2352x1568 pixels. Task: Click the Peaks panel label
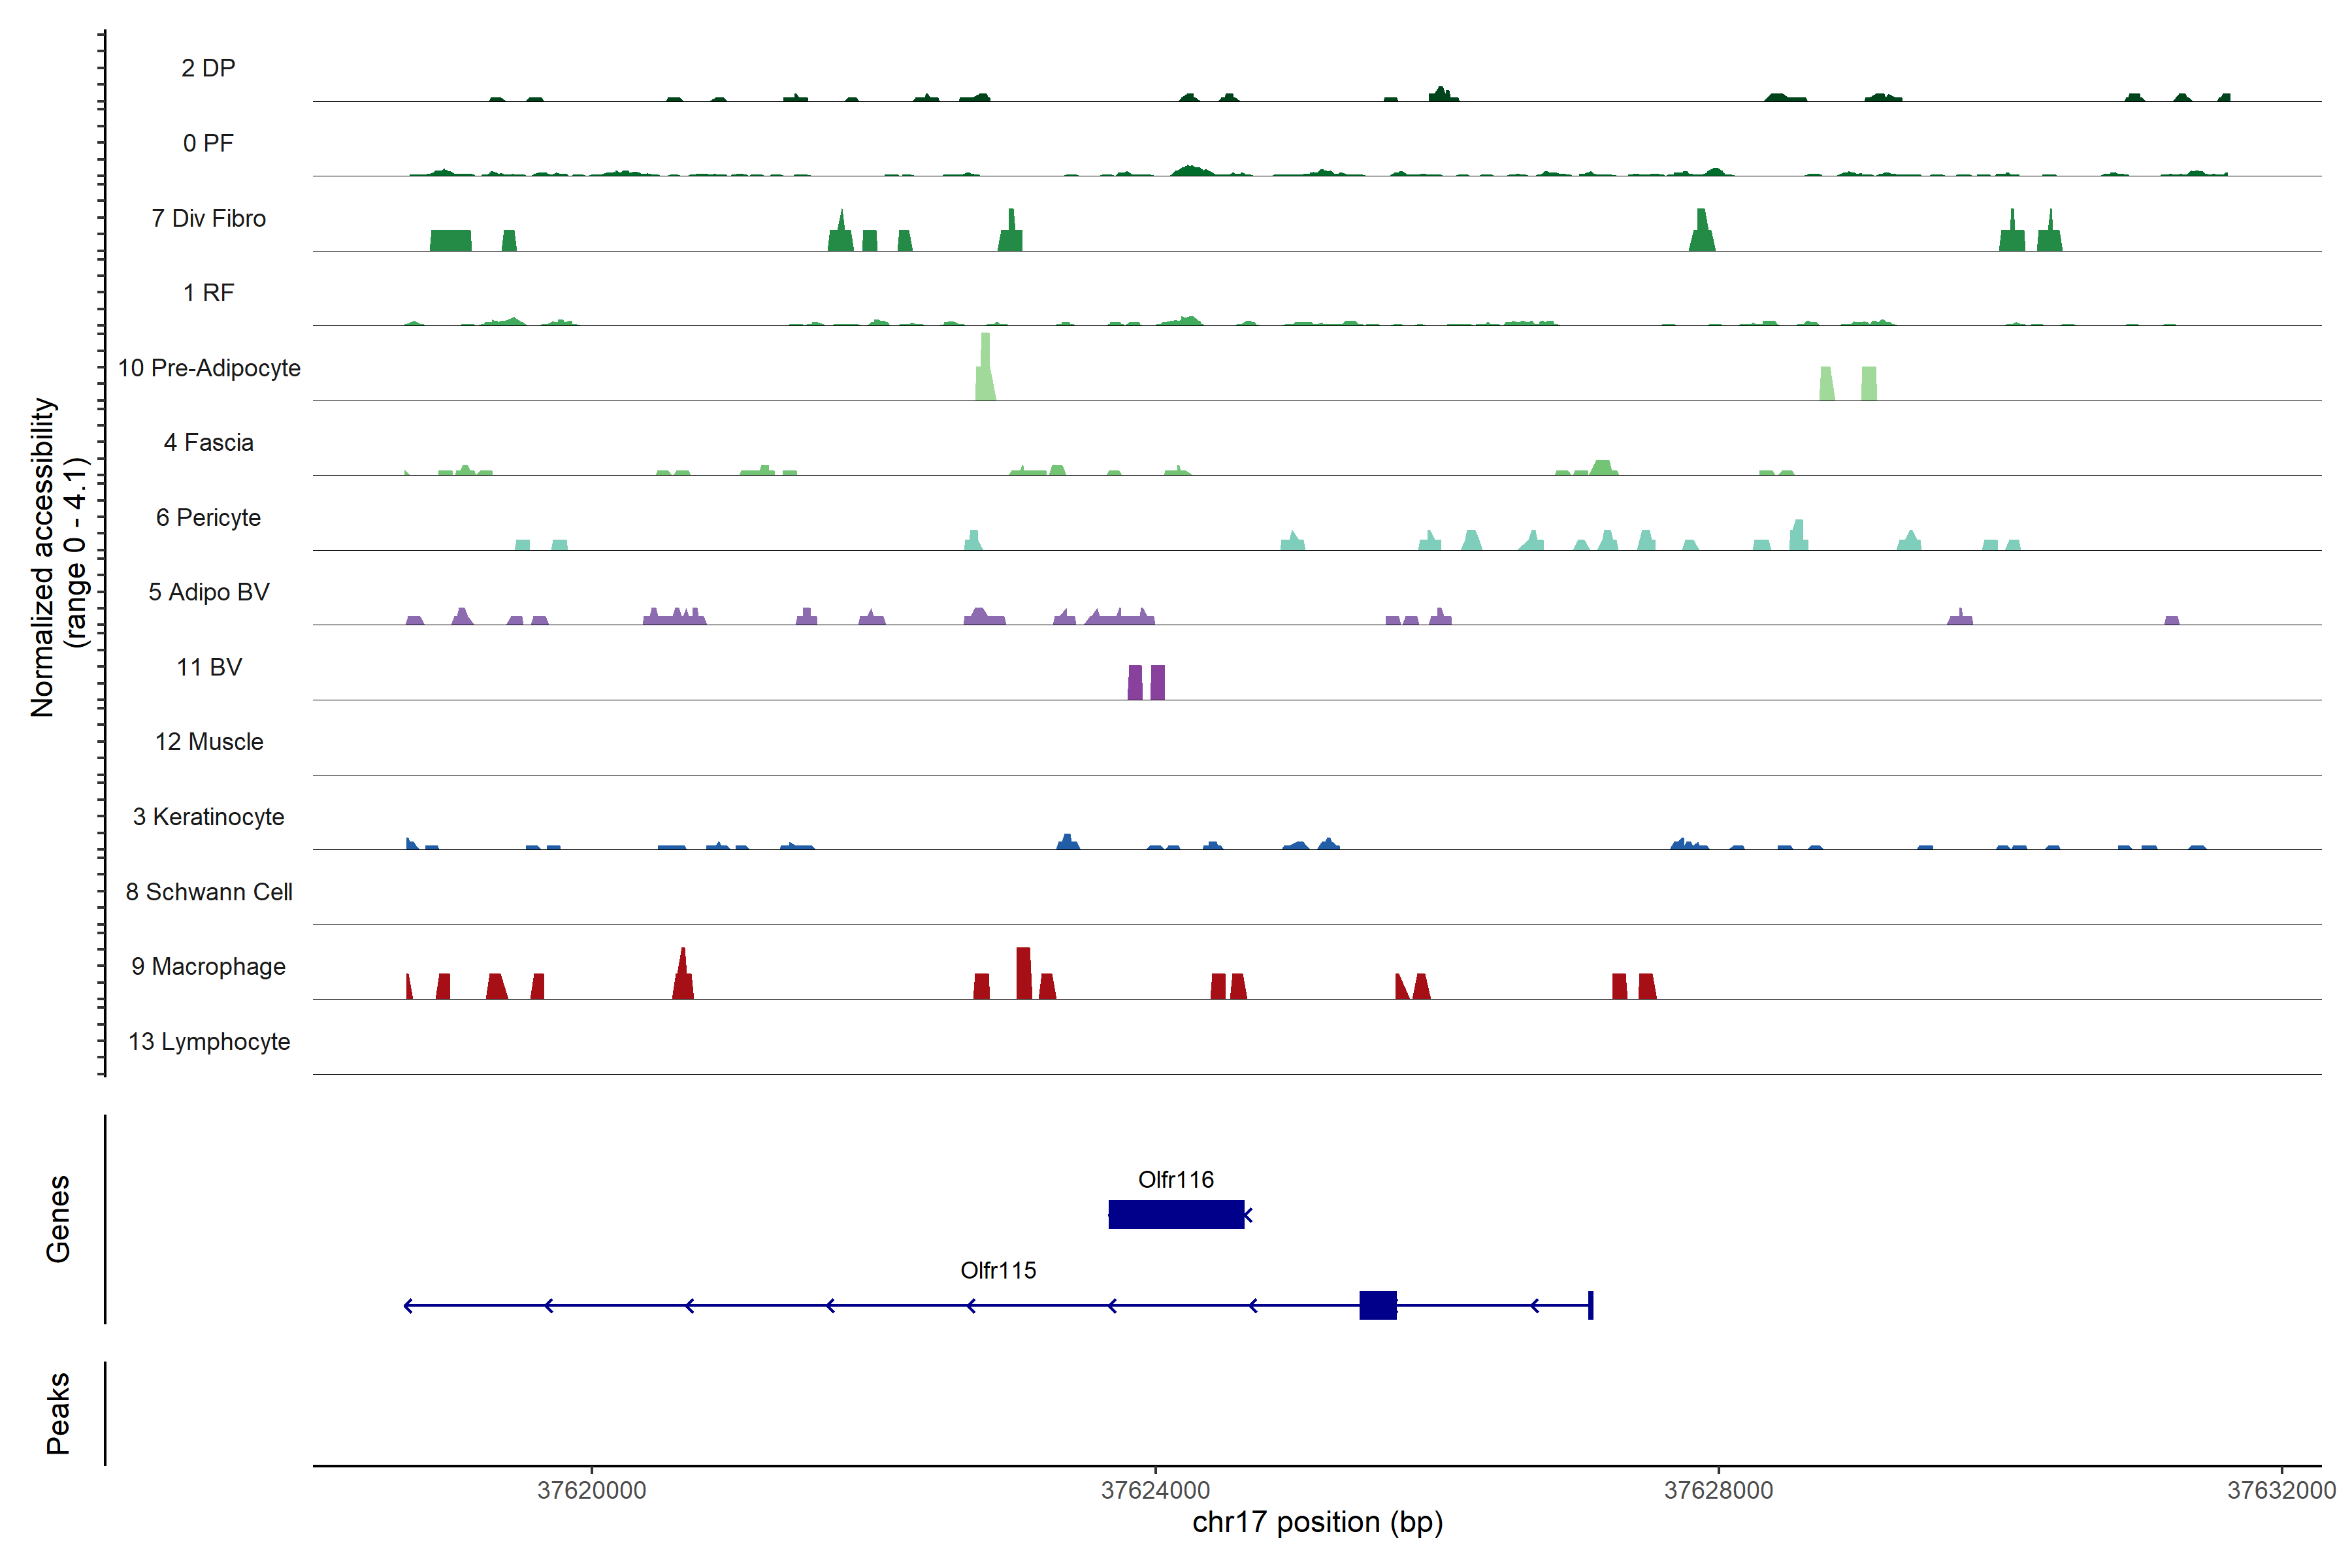tap(58, 1413)
